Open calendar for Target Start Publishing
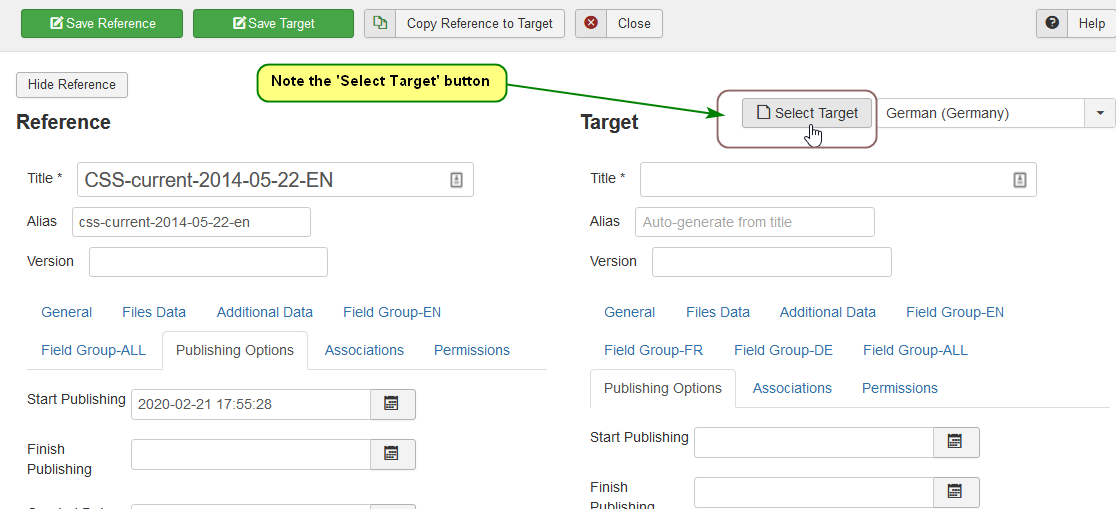This screenshot has width=1116, height=509. (x=957, y=442)
